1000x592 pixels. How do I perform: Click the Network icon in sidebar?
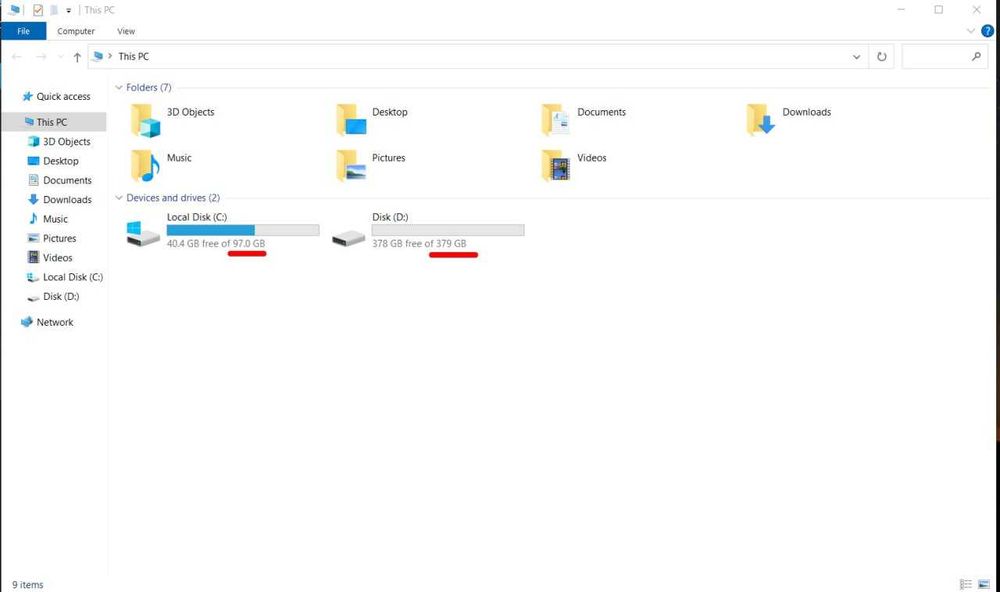[27, 322]
